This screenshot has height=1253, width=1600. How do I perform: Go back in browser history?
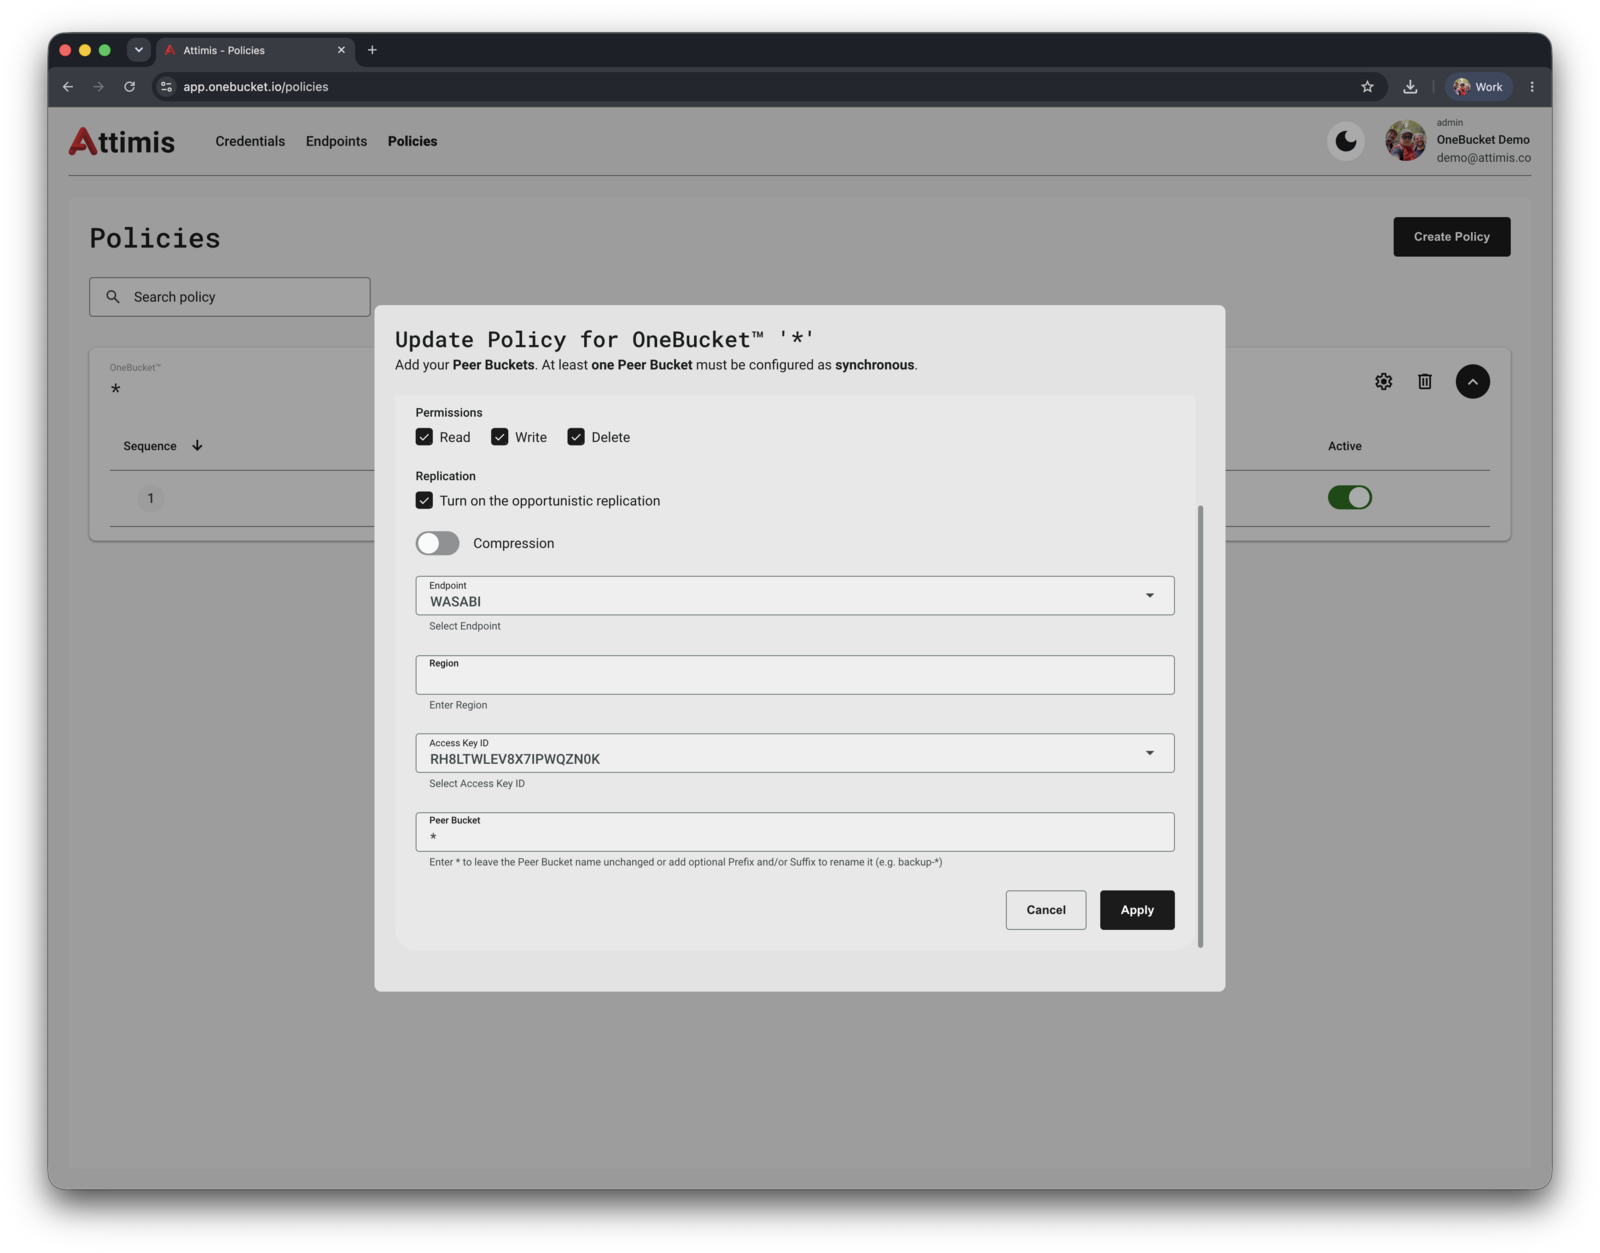(68, 87)
